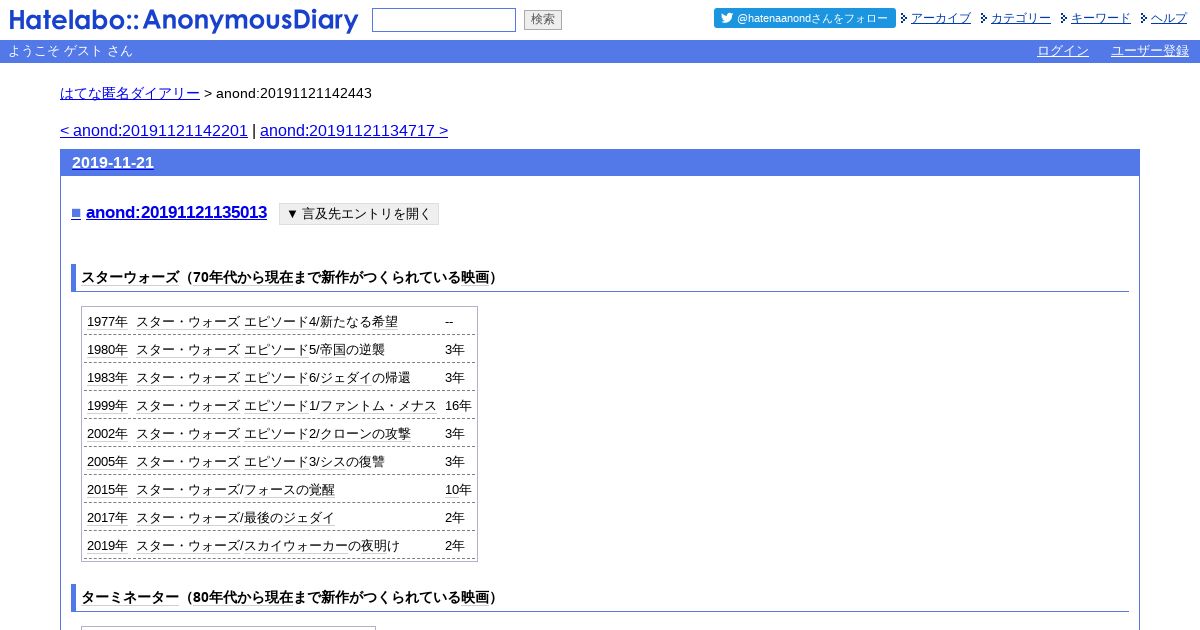Expand 言及先エントリを開く
The width and height of the screenshot is (1200, 630).
tap(359, 214)
